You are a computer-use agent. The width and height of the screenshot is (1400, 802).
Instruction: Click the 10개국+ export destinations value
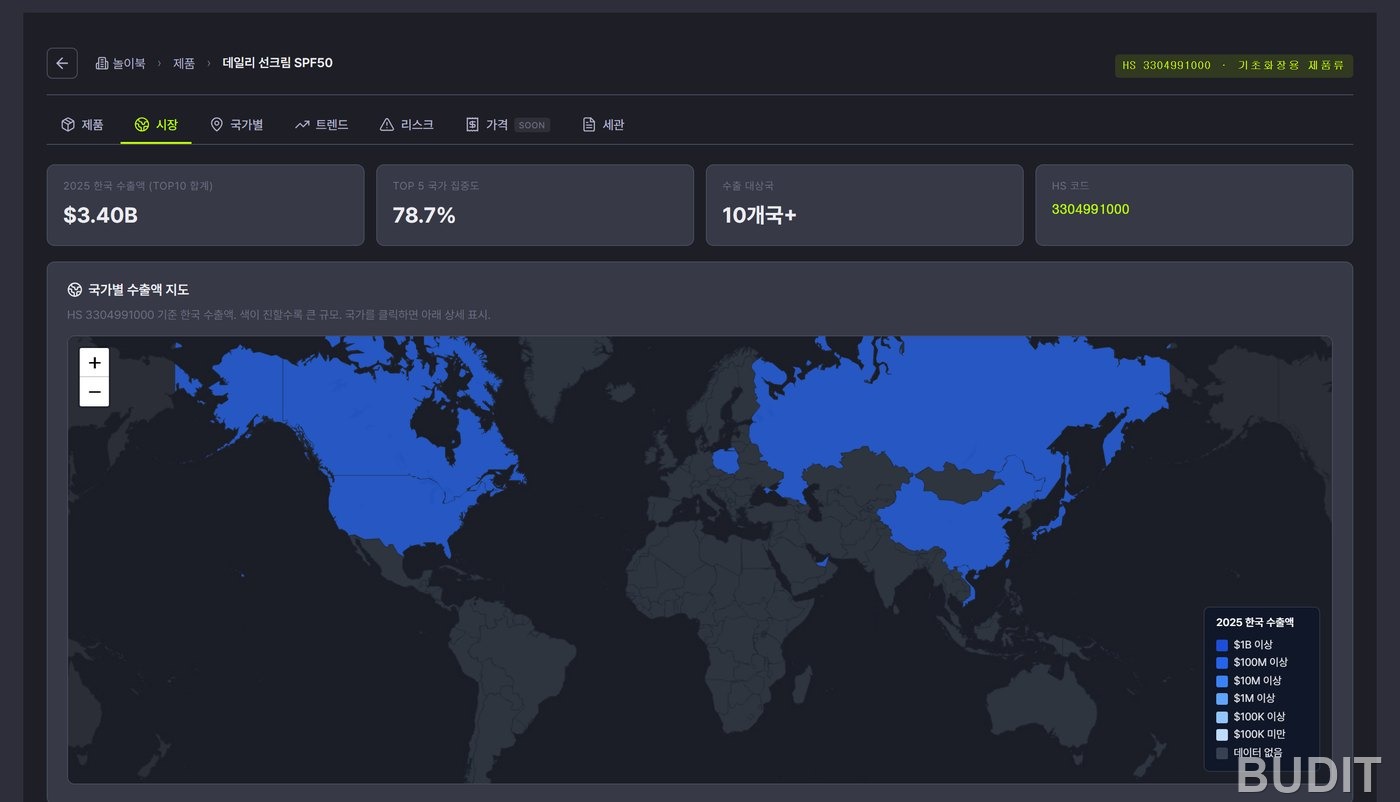click(759, 215)
